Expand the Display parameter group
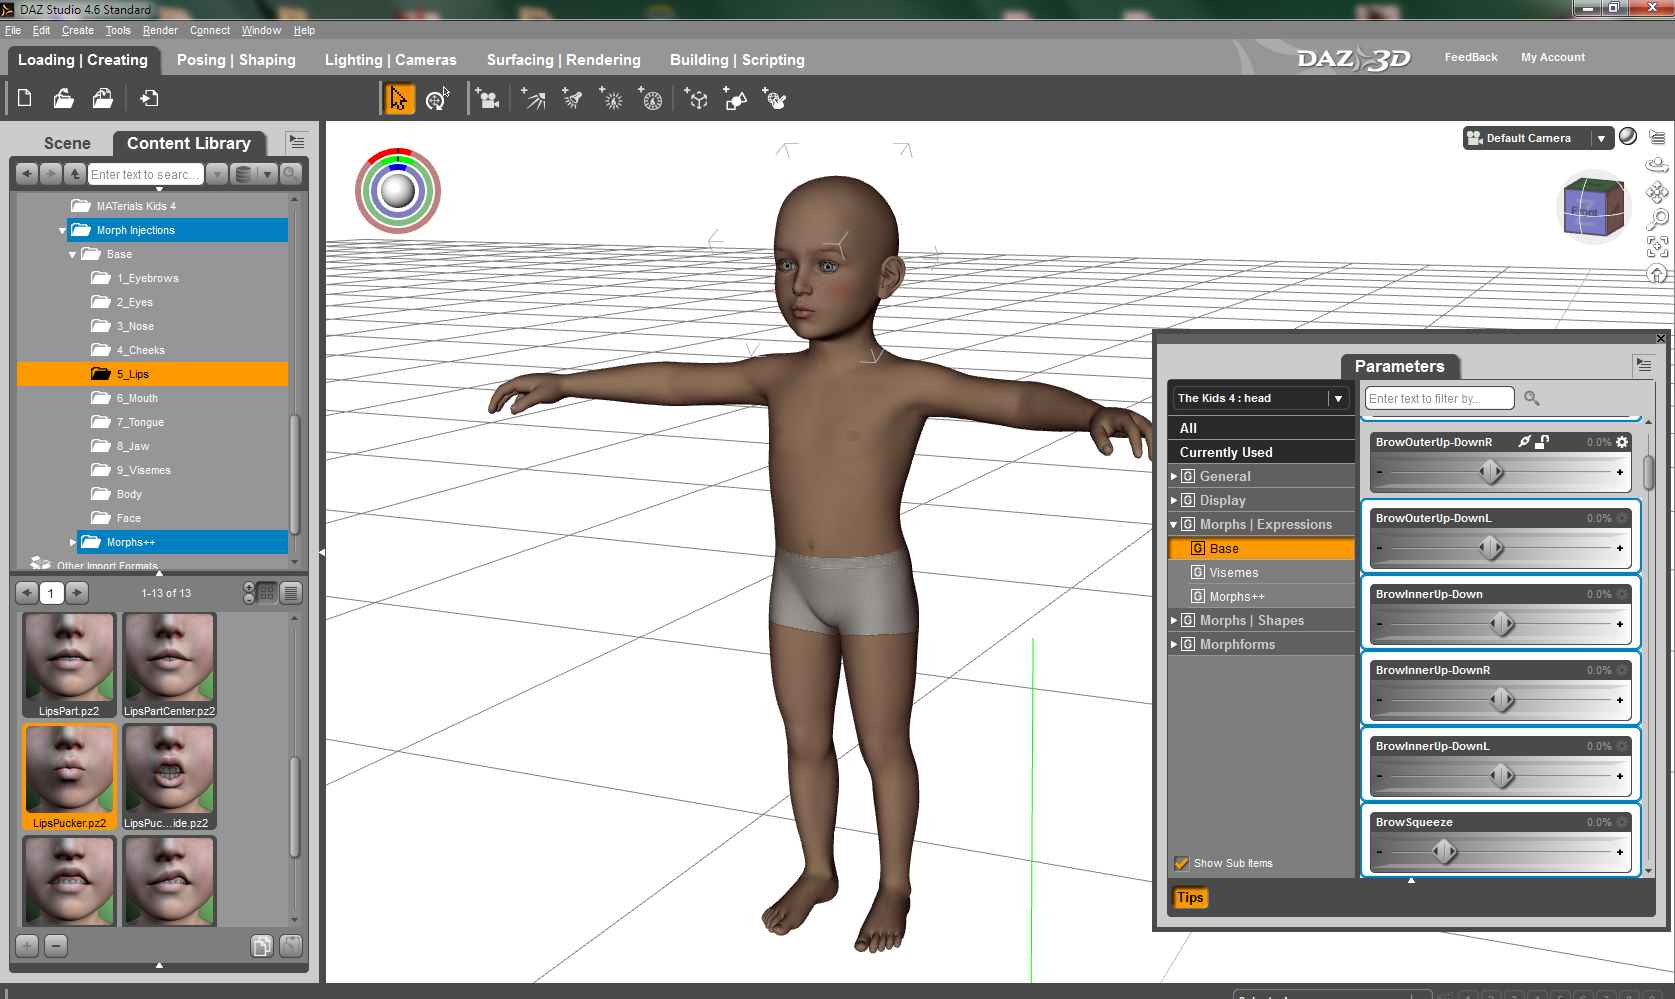 (1174, 501)
